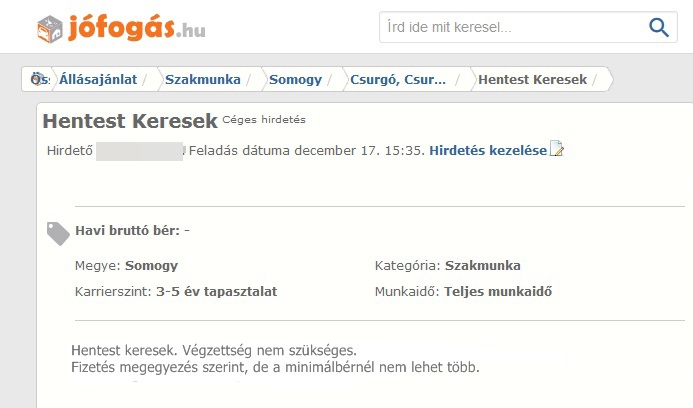The height and width of the screenshot is (408, 693).
Task: Open the Állásajánlat breadcrumb
Action: click(x=98, y=80)
